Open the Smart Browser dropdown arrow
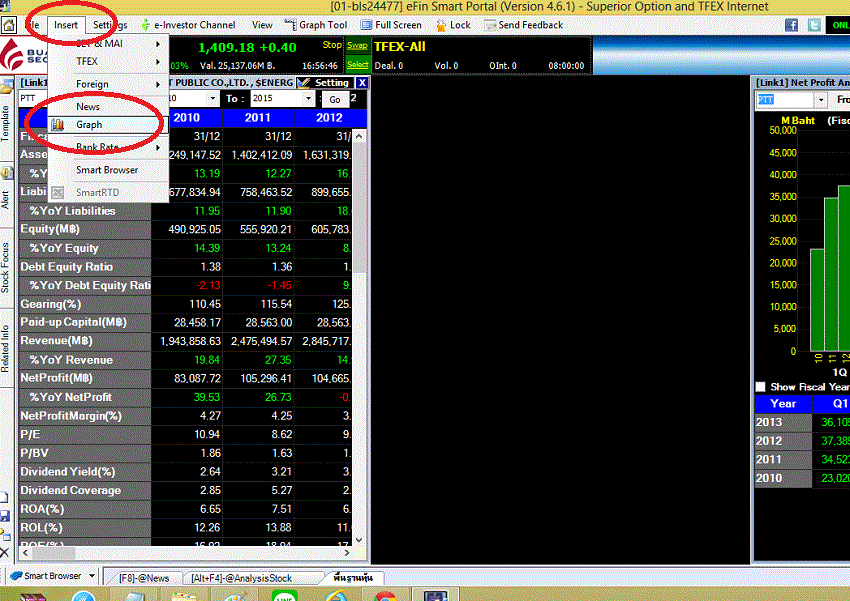This screenshot has width=850, height=601. click(x=92, y=576)
